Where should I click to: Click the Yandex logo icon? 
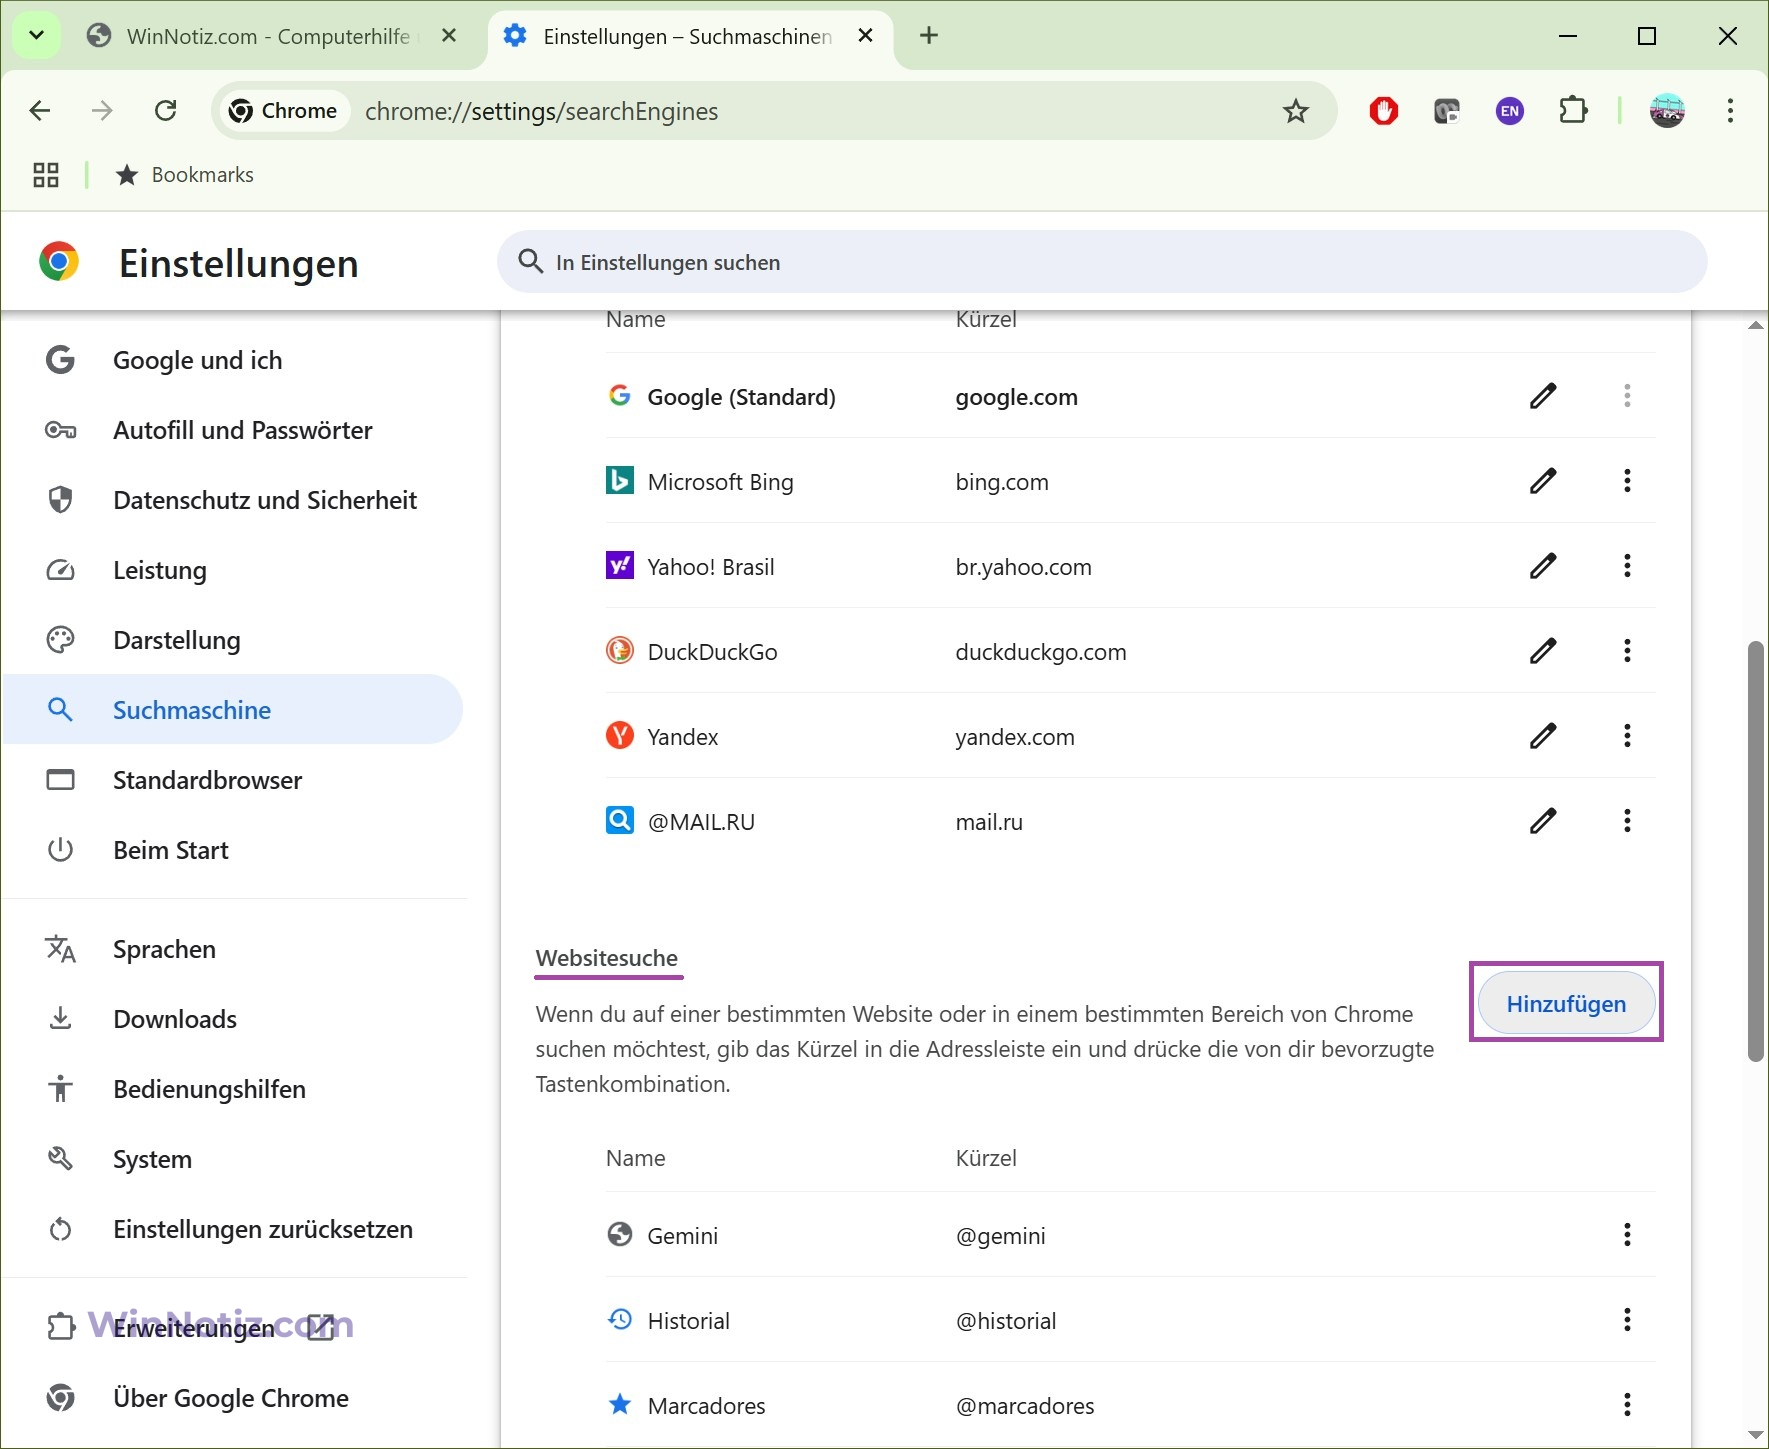(620, 736)
